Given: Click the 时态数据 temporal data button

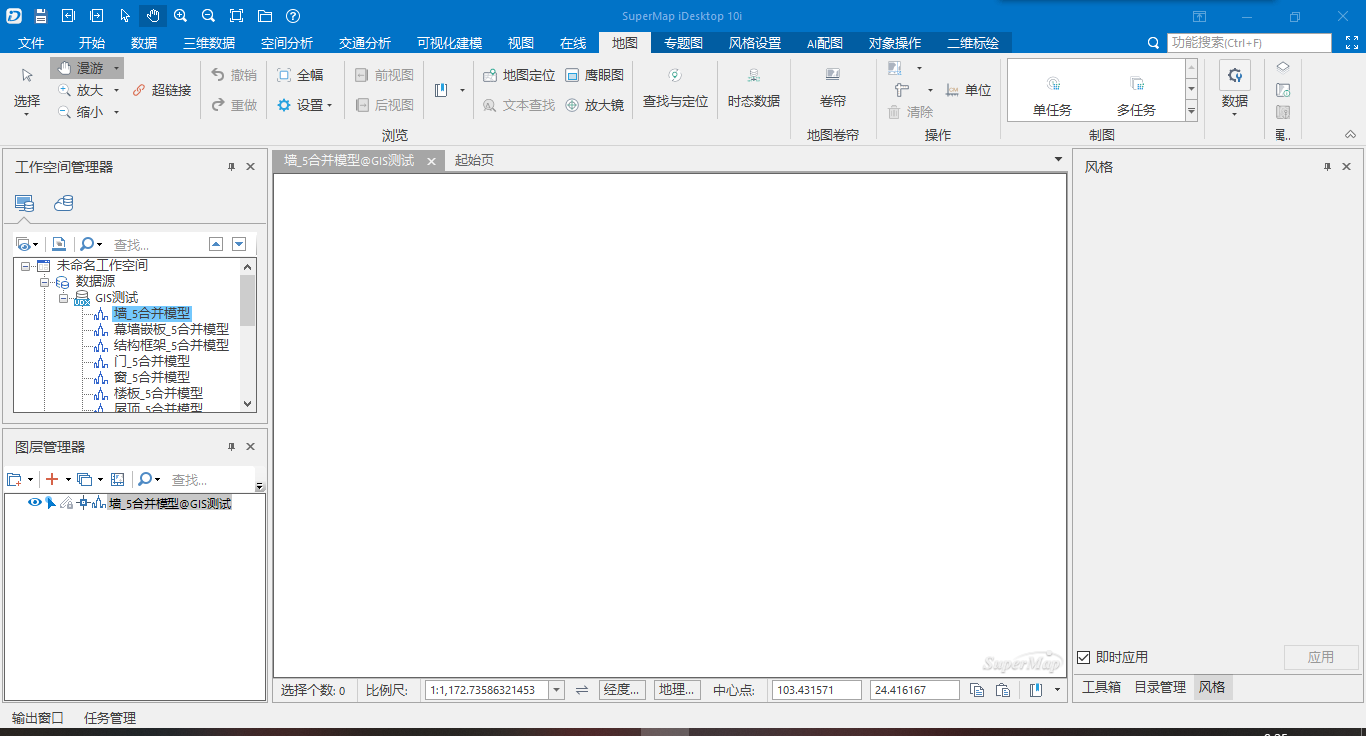Looking at the screenshot, I should [x=753, y=89].
